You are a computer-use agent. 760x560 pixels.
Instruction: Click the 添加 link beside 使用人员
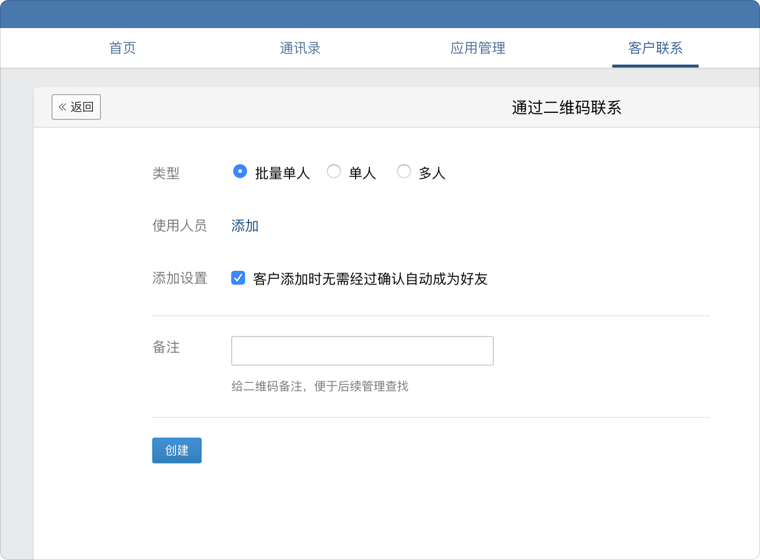tap(245, 225)
